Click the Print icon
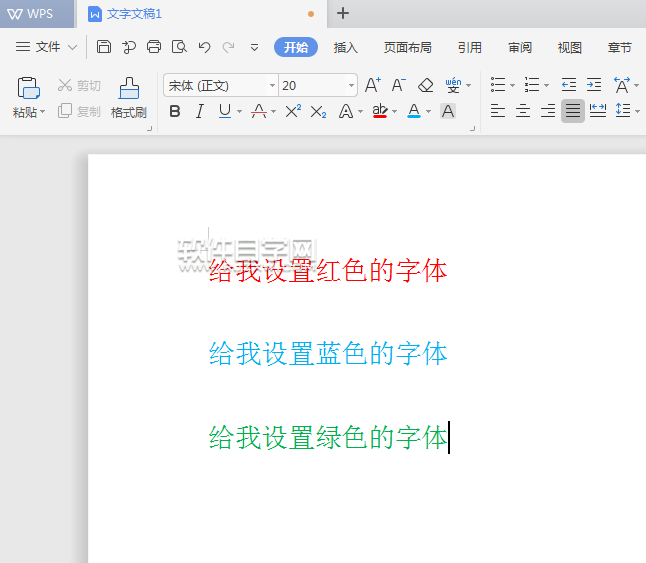The height and width of the screenshot is (563, 646). click(x=154, y=47)
